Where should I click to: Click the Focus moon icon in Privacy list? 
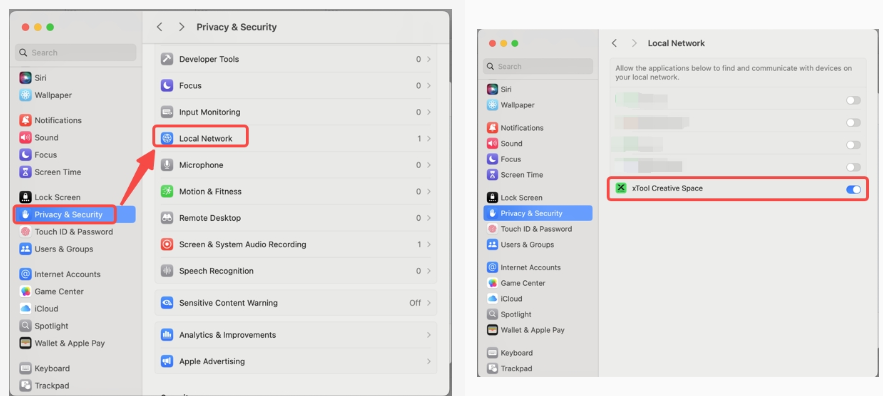coord(167,86)
